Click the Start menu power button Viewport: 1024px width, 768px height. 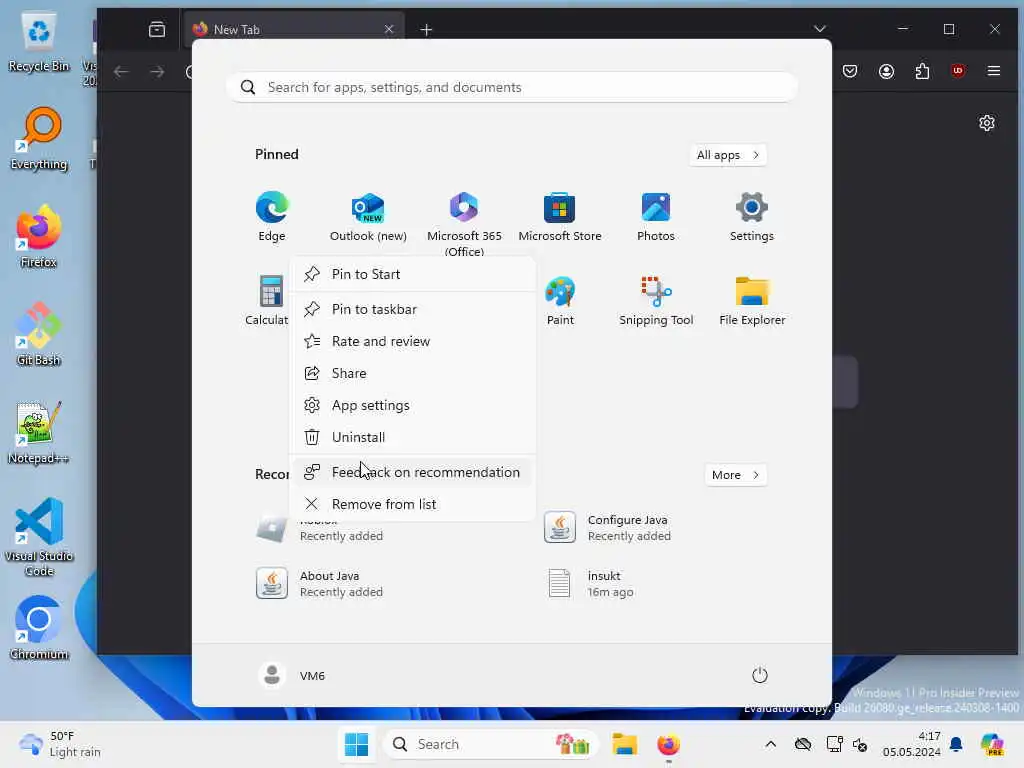(x=760, y=675)
